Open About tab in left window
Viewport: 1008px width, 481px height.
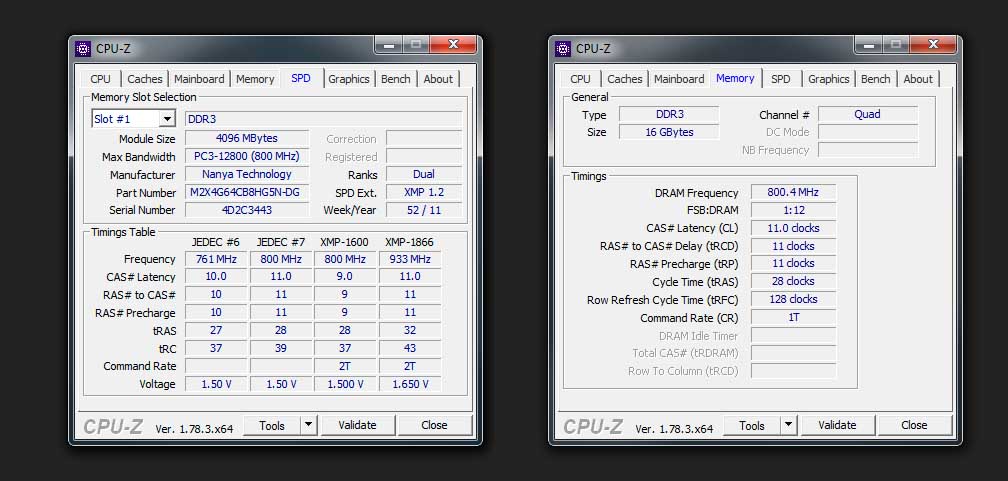(438, 79)
